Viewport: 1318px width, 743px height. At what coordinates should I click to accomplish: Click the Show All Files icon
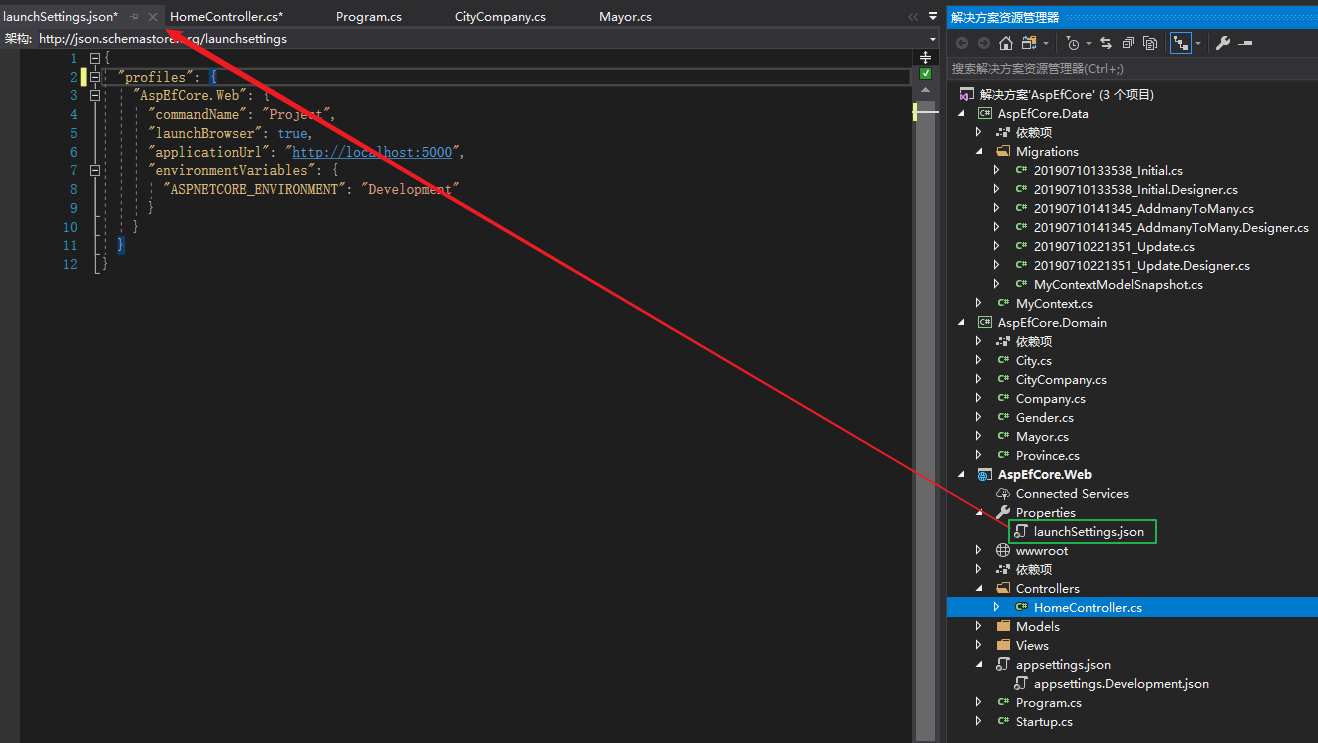tap(1150, 43)
